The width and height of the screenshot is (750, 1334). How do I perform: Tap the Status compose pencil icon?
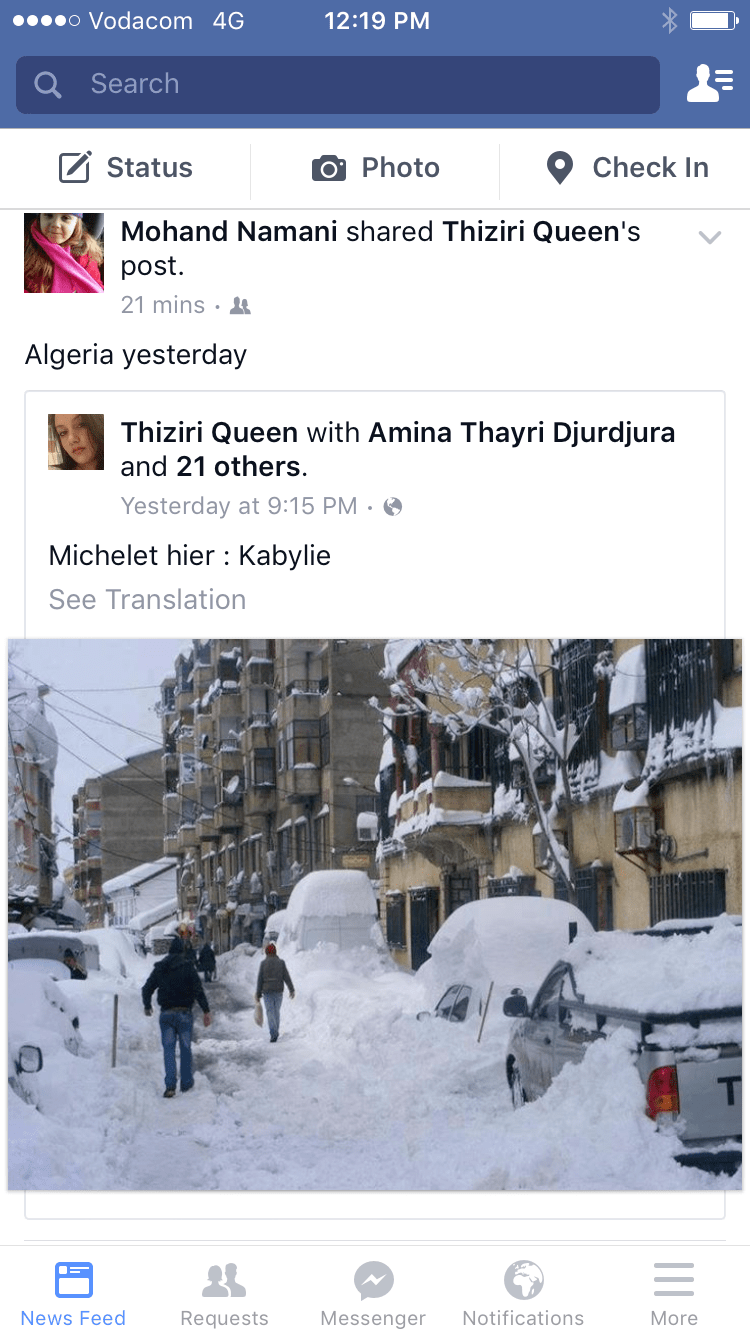(75, 168)
